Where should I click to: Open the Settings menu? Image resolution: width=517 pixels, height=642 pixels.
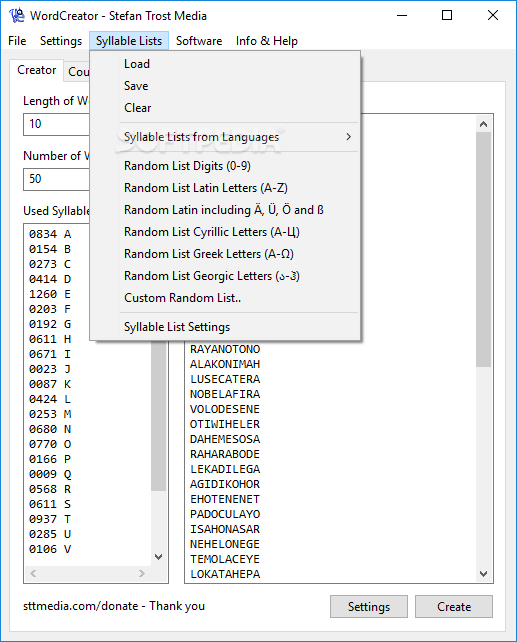point(61,41)
